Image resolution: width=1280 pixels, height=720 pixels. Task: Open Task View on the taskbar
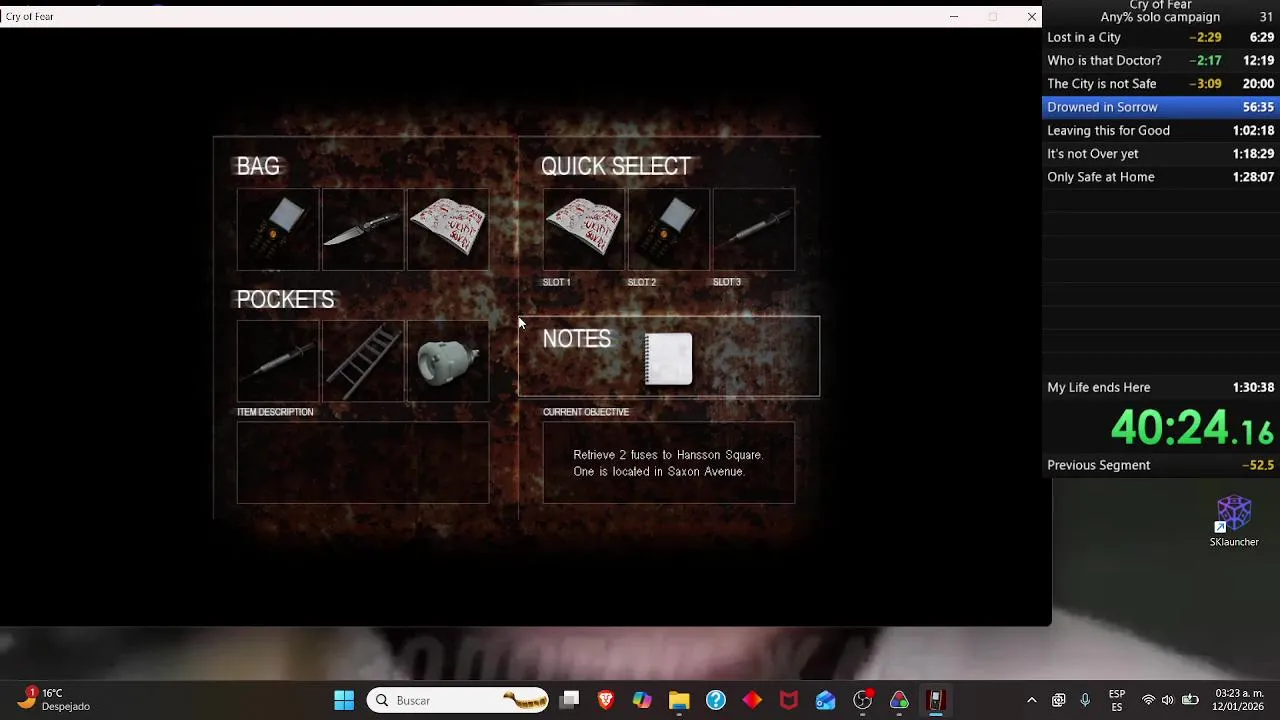[x=569, y=700]
